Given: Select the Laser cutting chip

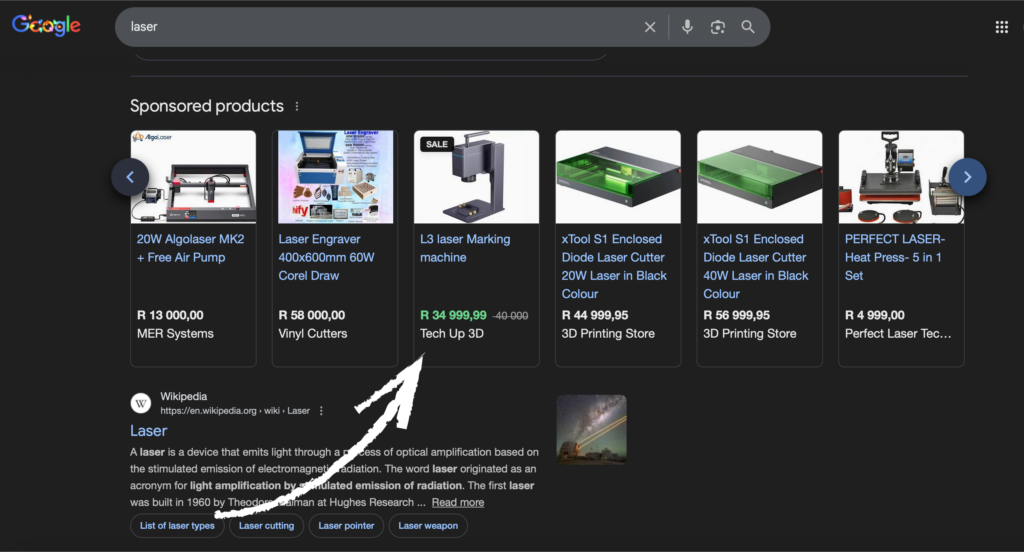Looking at the screenshot, I should 266,526.
